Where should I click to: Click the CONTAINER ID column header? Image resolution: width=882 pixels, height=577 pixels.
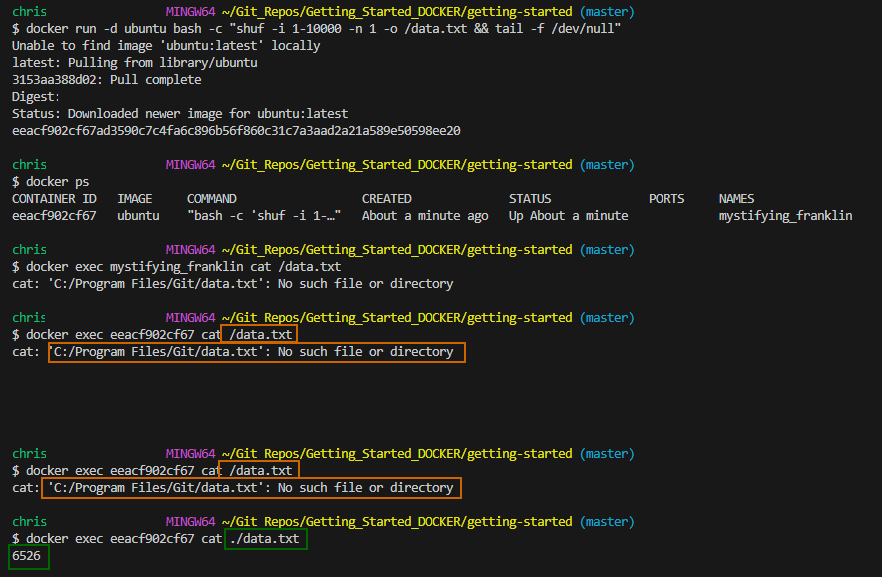(x=54, y=198)
